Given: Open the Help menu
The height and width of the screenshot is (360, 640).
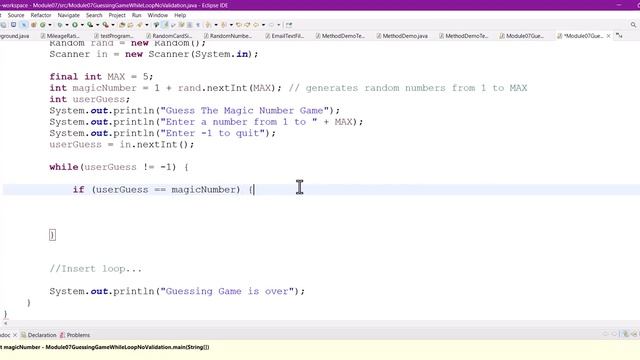Looking at the screenshot, I should [180, 15].
